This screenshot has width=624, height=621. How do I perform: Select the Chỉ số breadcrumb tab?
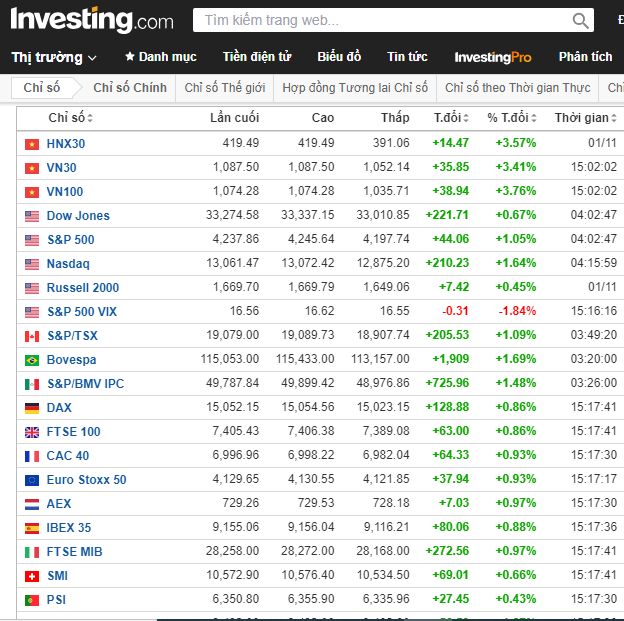click(42, 88)
